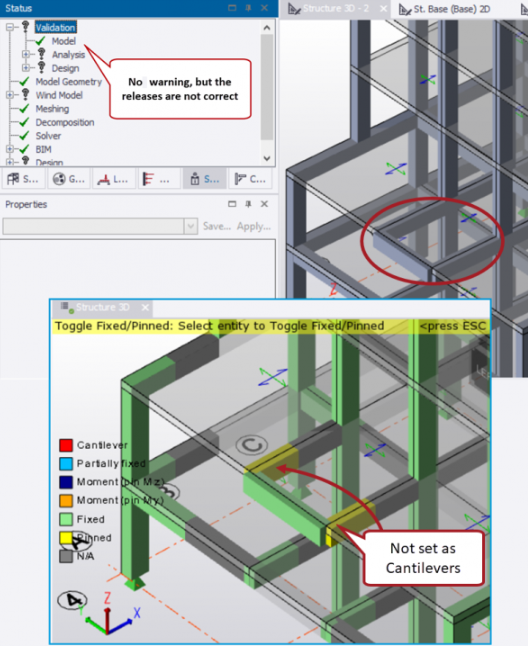528x646 pixels.
Task: Select the Solver status item
Action: (48, 136)
